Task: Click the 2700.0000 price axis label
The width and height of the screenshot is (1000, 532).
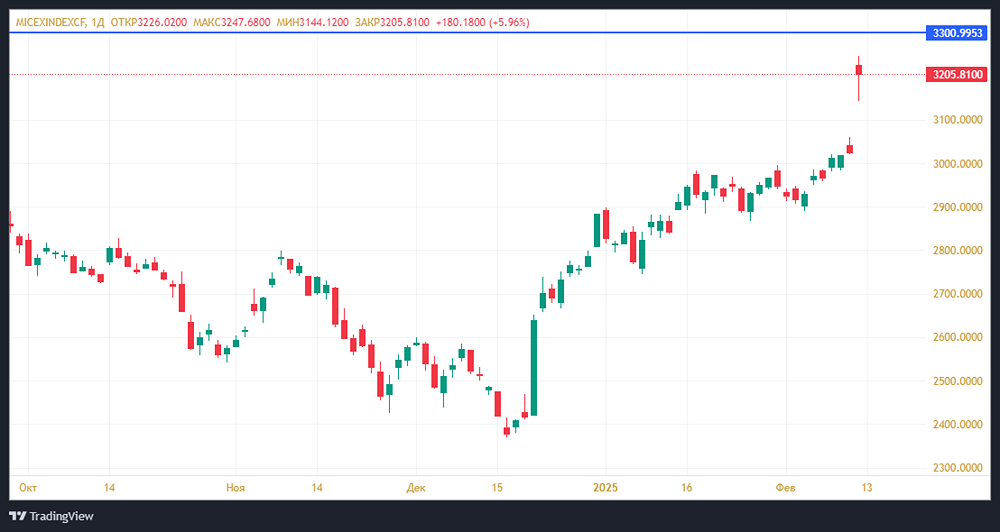Action: coord(957,293)
